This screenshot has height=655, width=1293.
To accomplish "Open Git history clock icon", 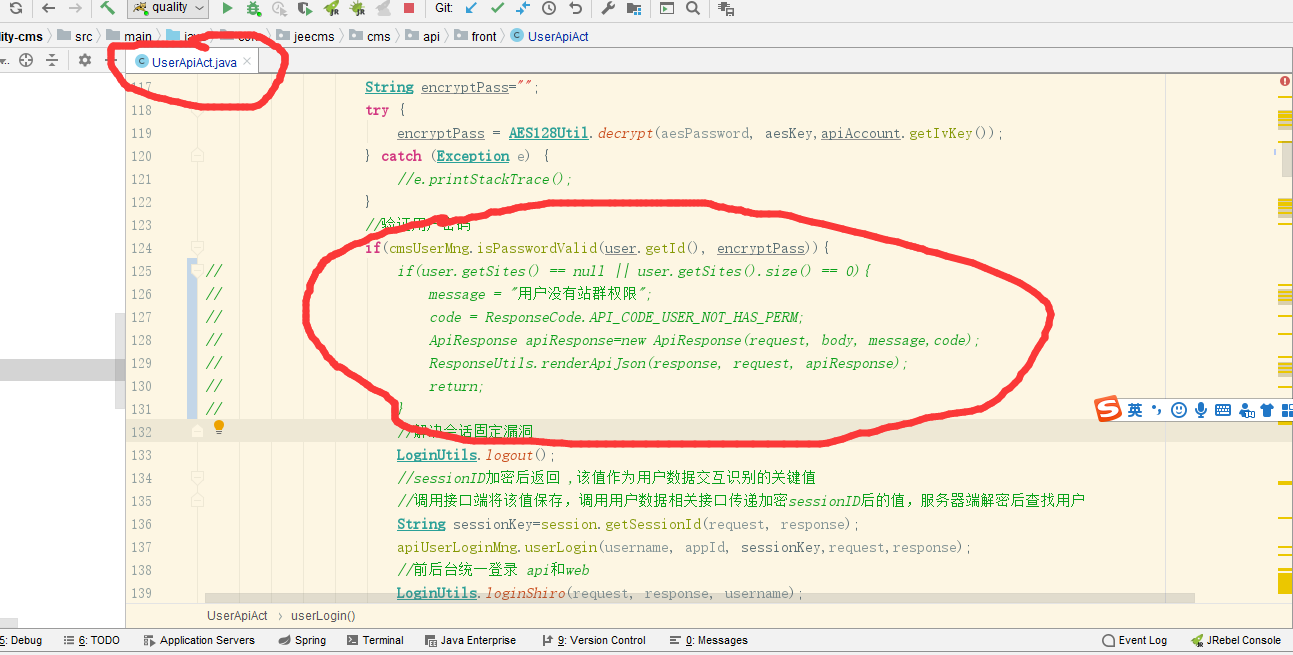I will click(x=549, y=8).
